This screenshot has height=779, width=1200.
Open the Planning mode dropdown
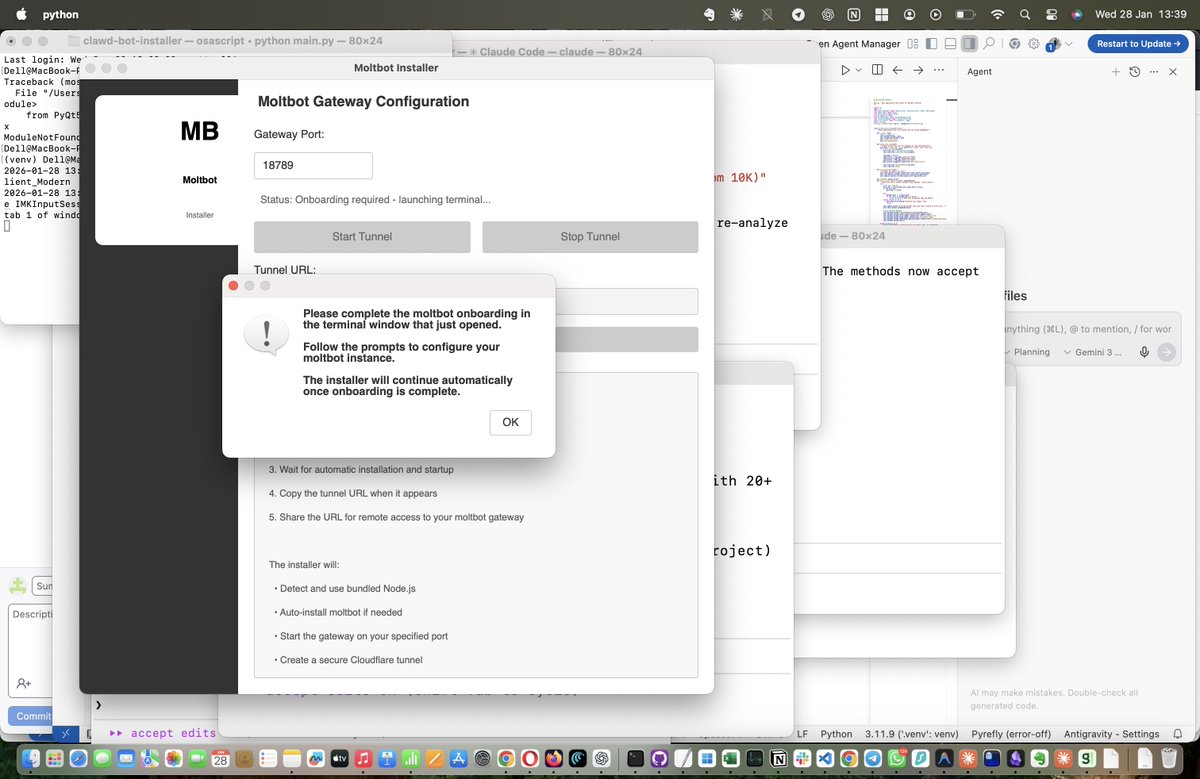(x=1026, y=352)
